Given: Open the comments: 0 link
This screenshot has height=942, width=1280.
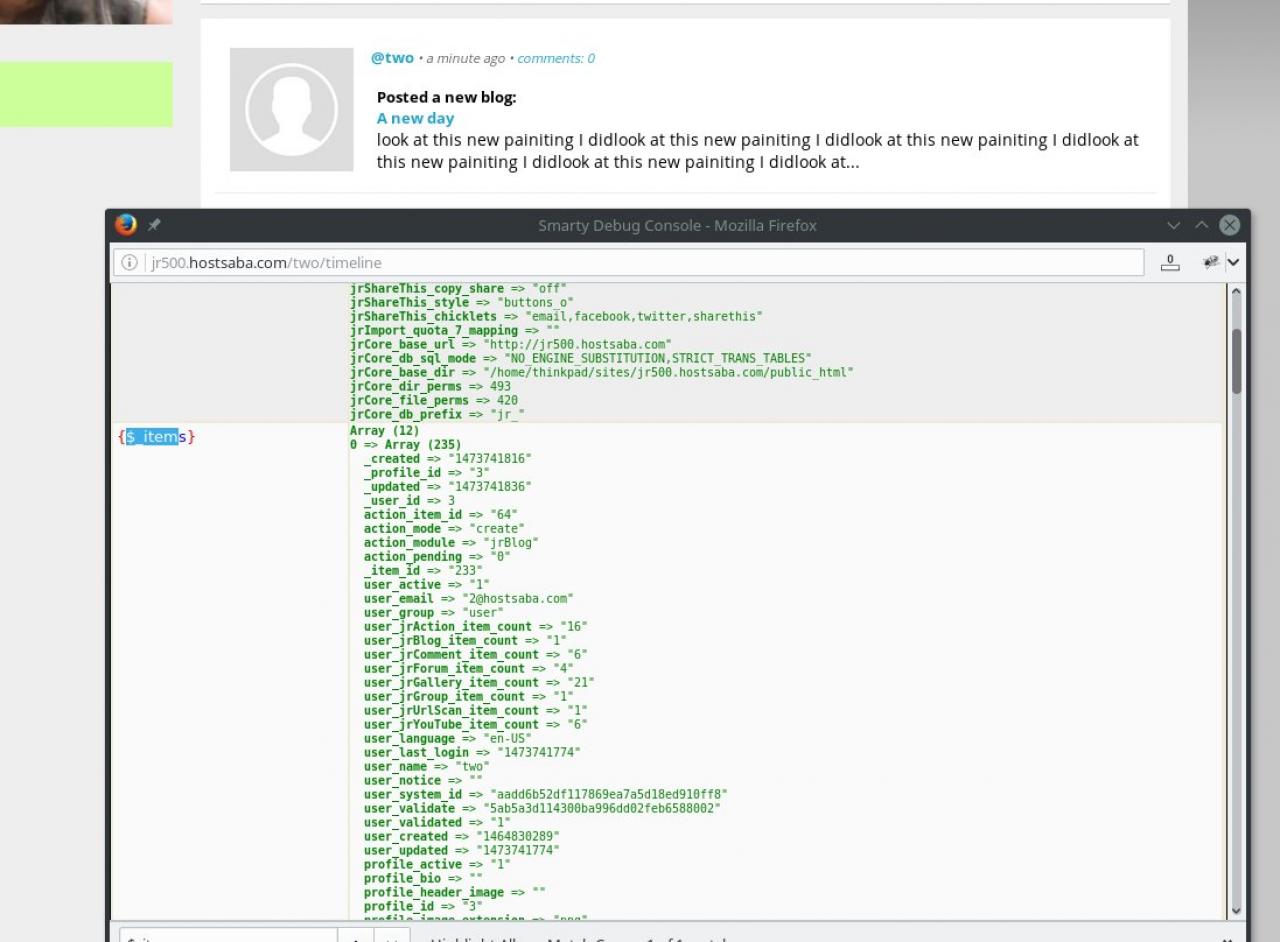Looking at the screenshot, I should point(556,58).
